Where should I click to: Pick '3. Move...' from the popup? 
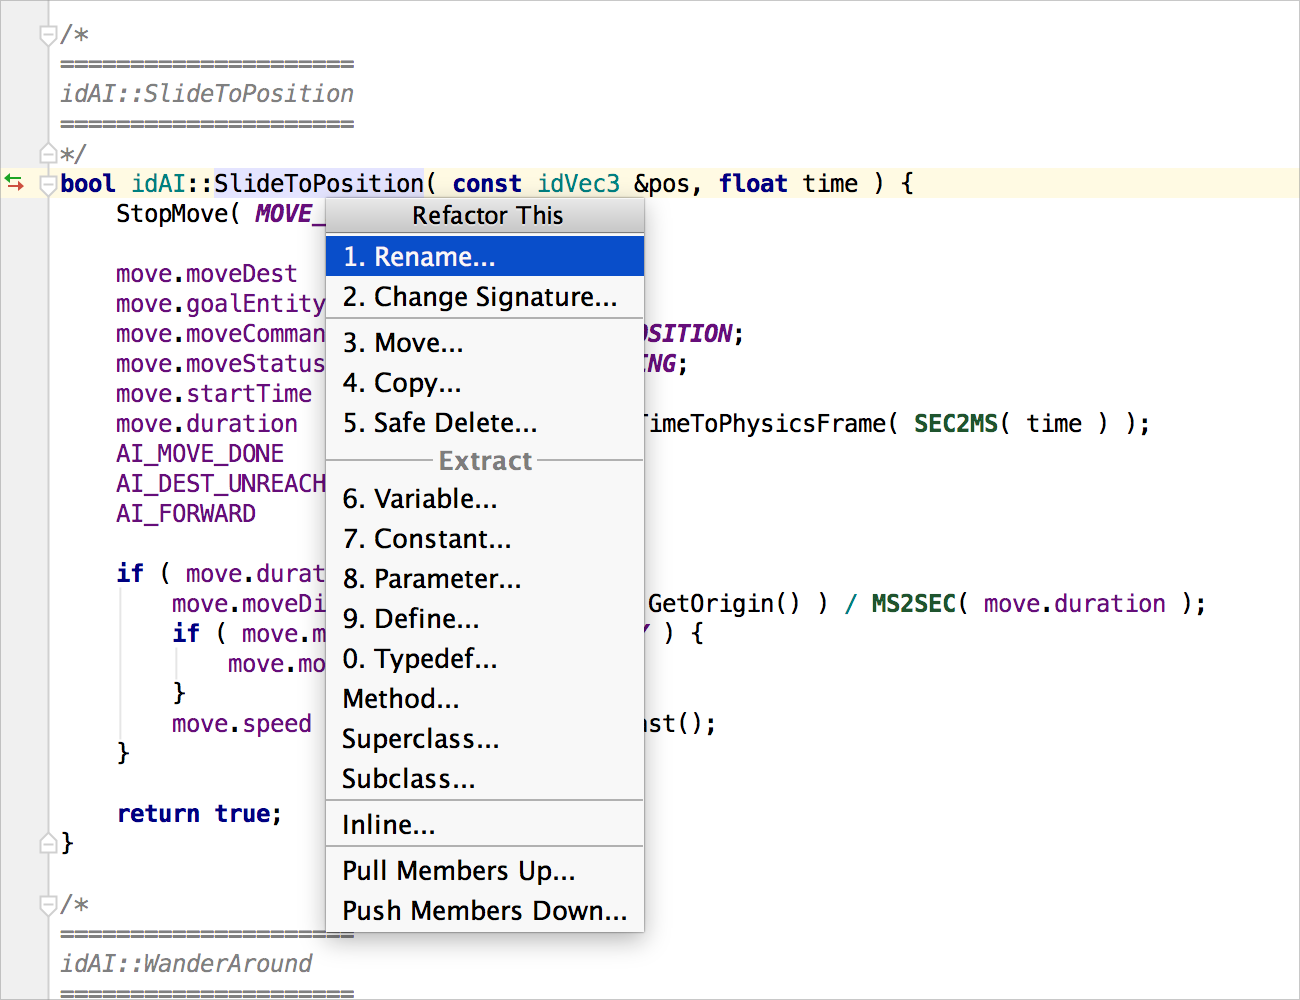tap(485, 343)
